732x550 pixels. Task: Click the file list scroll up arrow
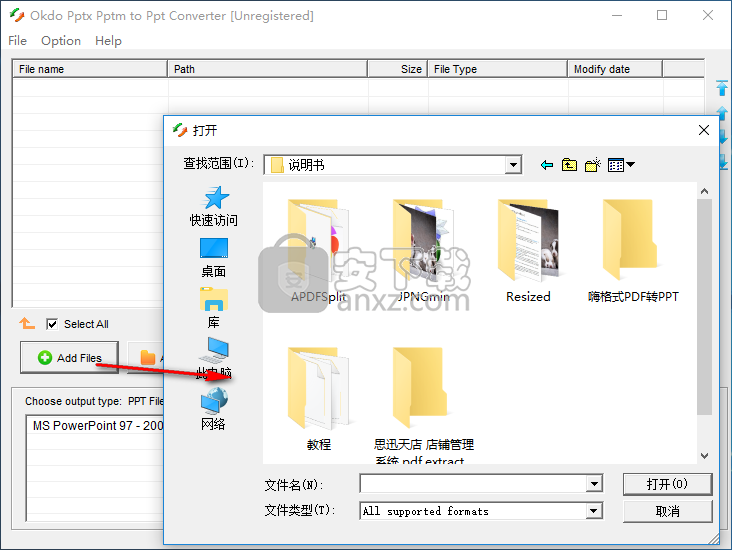click(704, 191)
